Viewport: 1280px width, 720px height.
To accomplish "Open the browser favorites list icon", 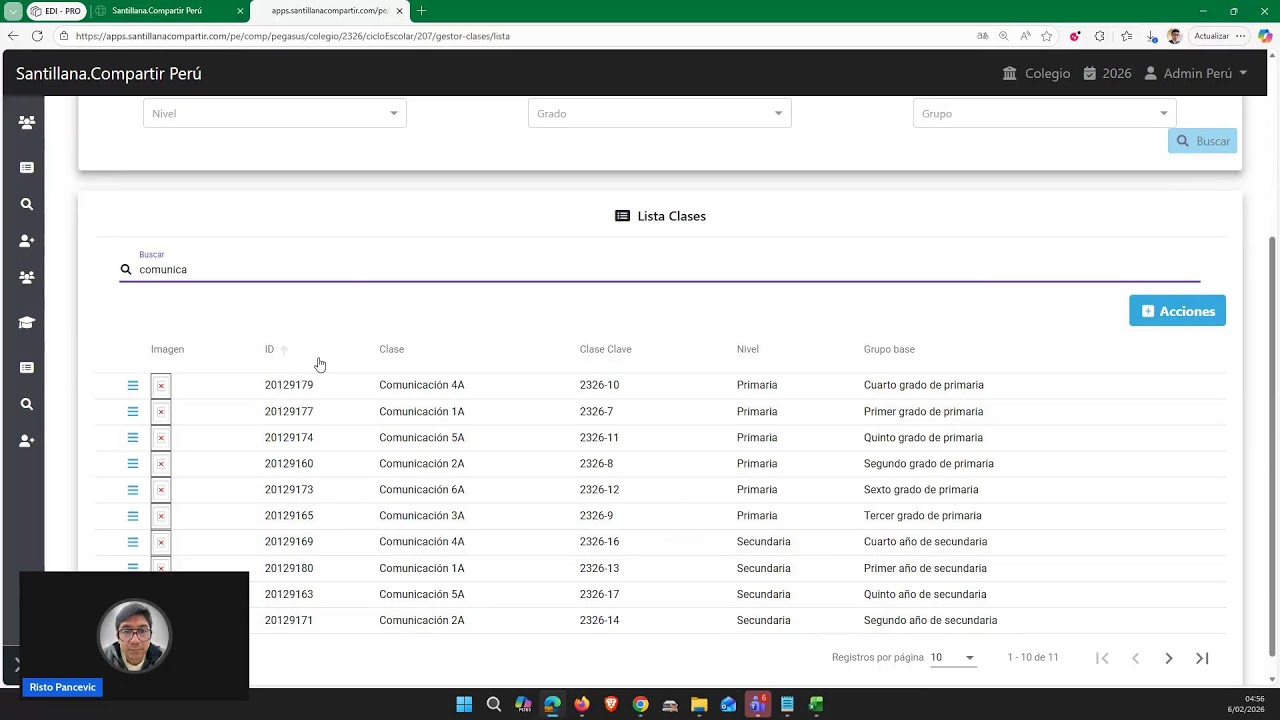I will tap(1127, 36).
